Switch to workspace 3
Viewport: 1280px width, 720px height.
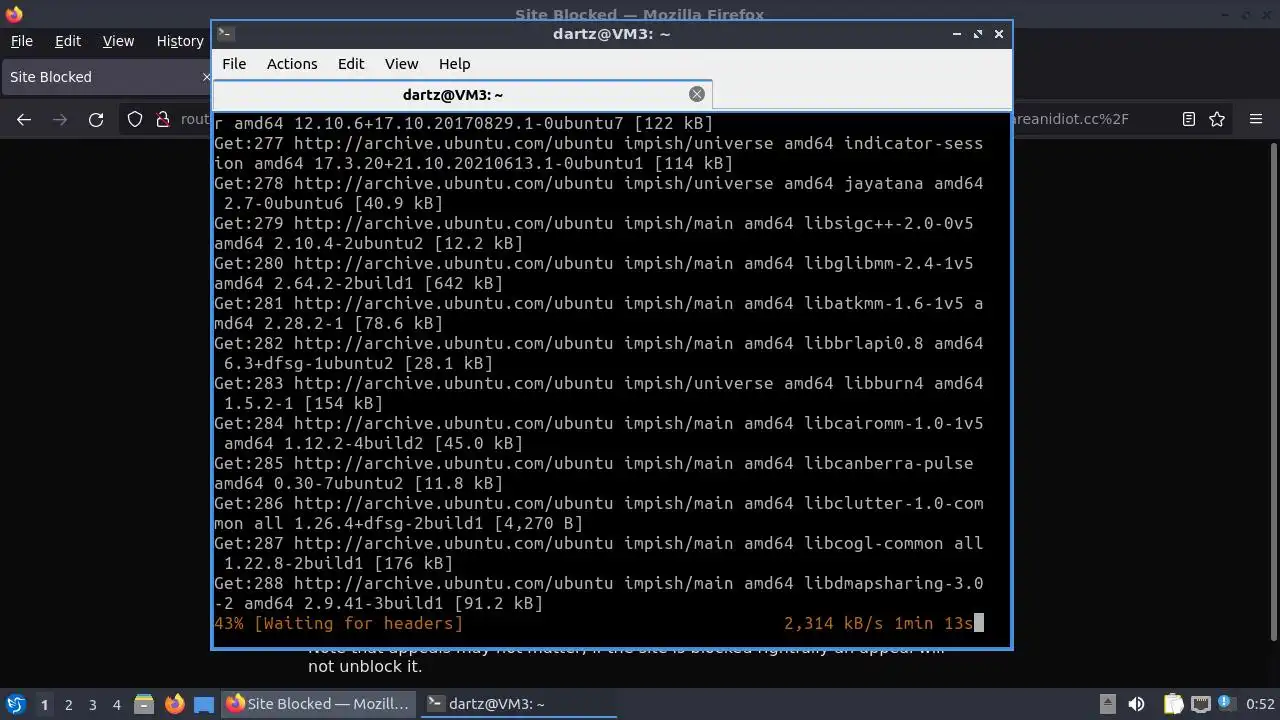coord(92,704)
